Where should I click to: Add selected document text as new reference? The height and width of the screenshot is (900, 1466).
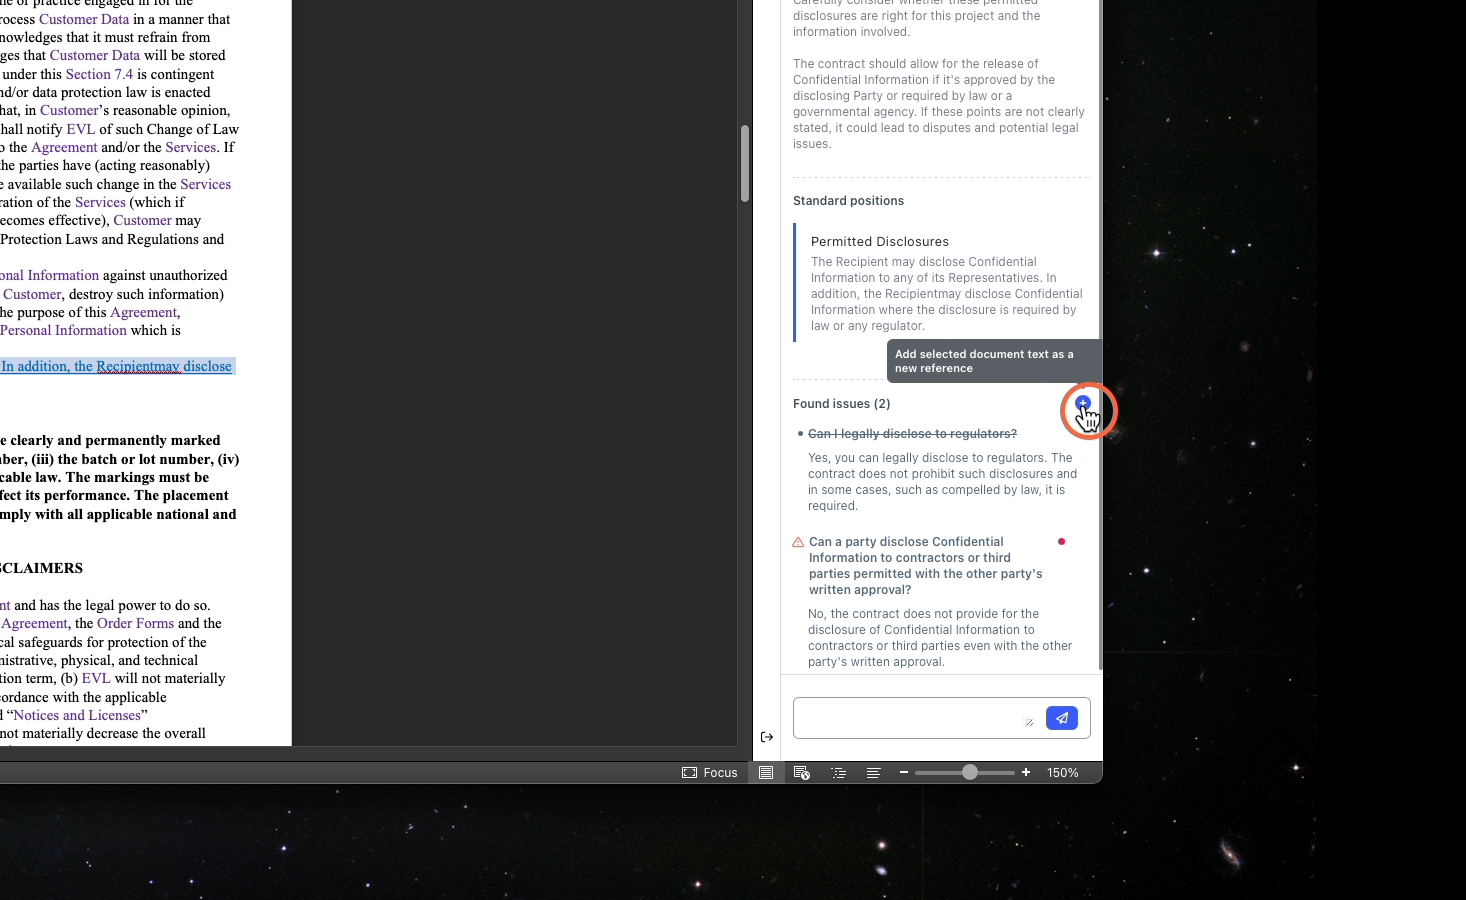tap(1083, 403)
